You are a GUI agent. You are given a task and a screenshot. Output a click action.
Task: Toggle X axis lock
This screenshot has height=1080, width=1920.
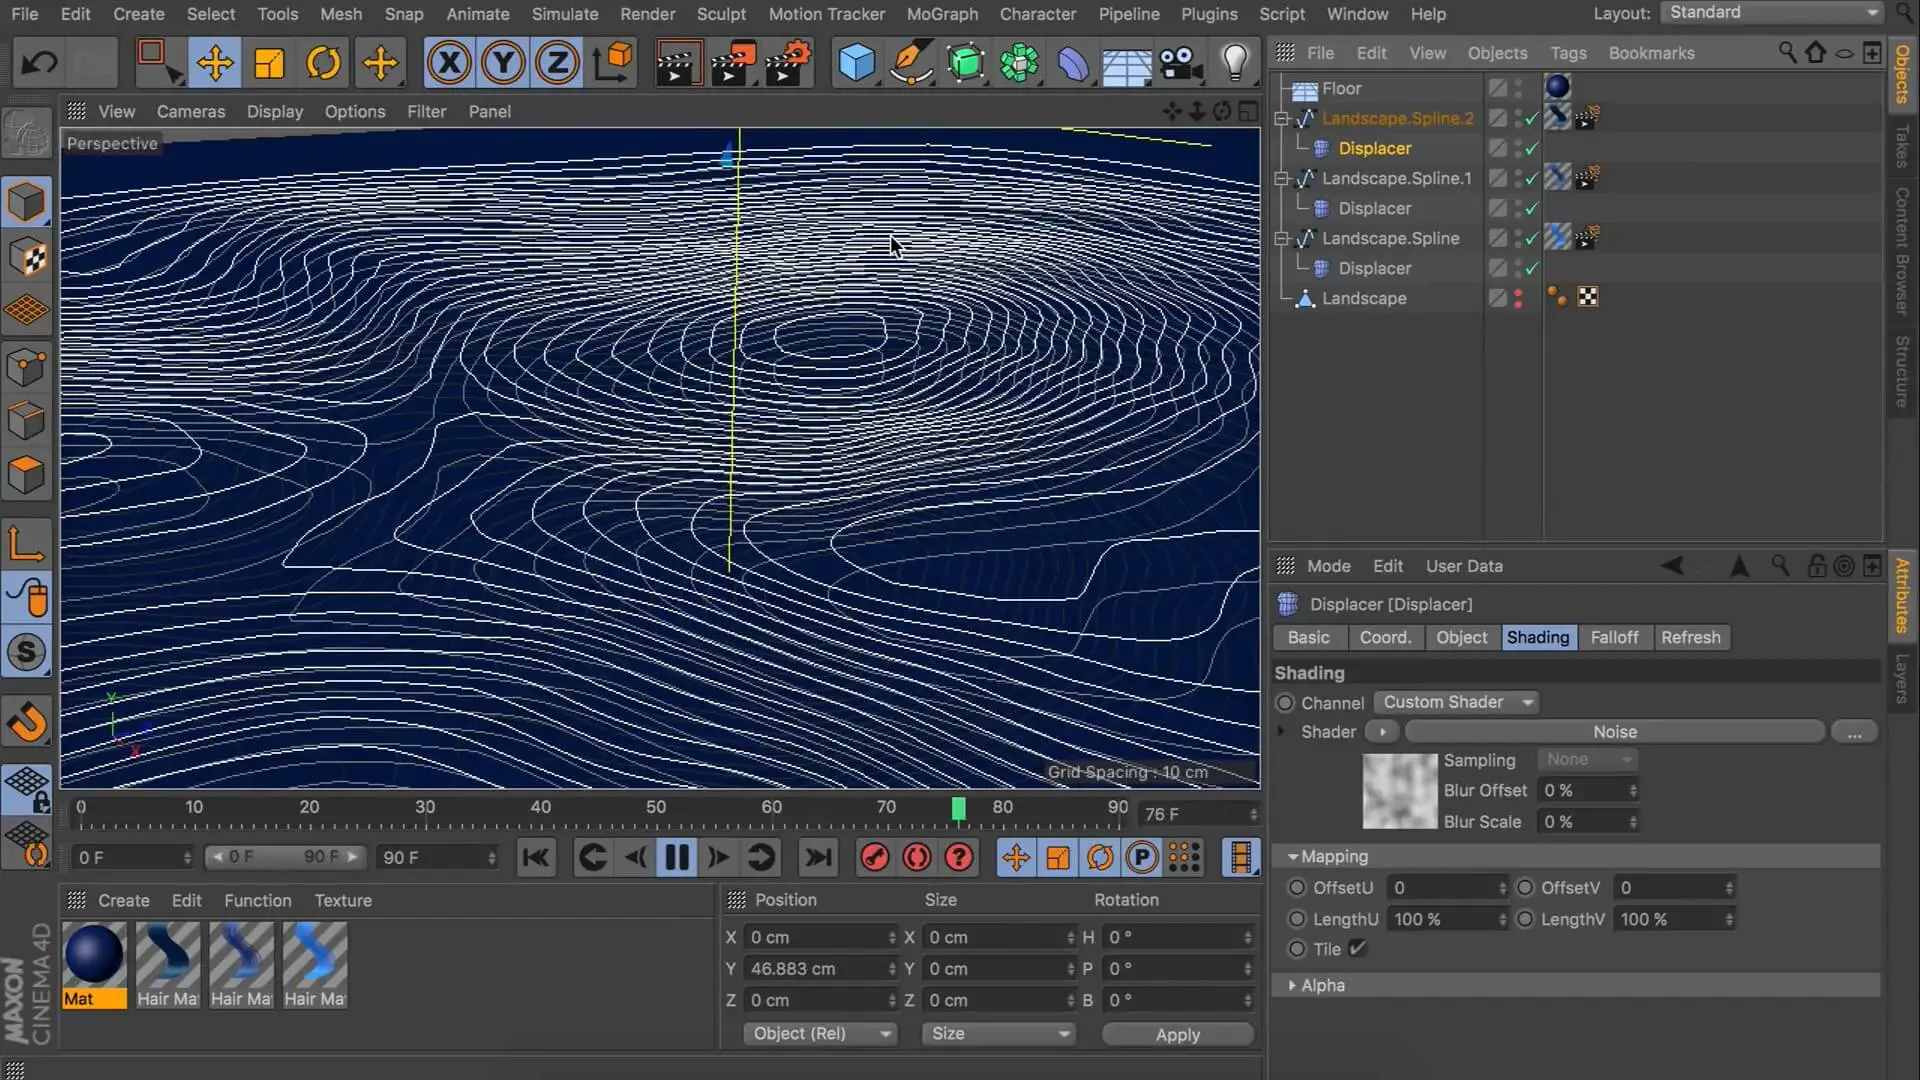click(x=449, y=64)
